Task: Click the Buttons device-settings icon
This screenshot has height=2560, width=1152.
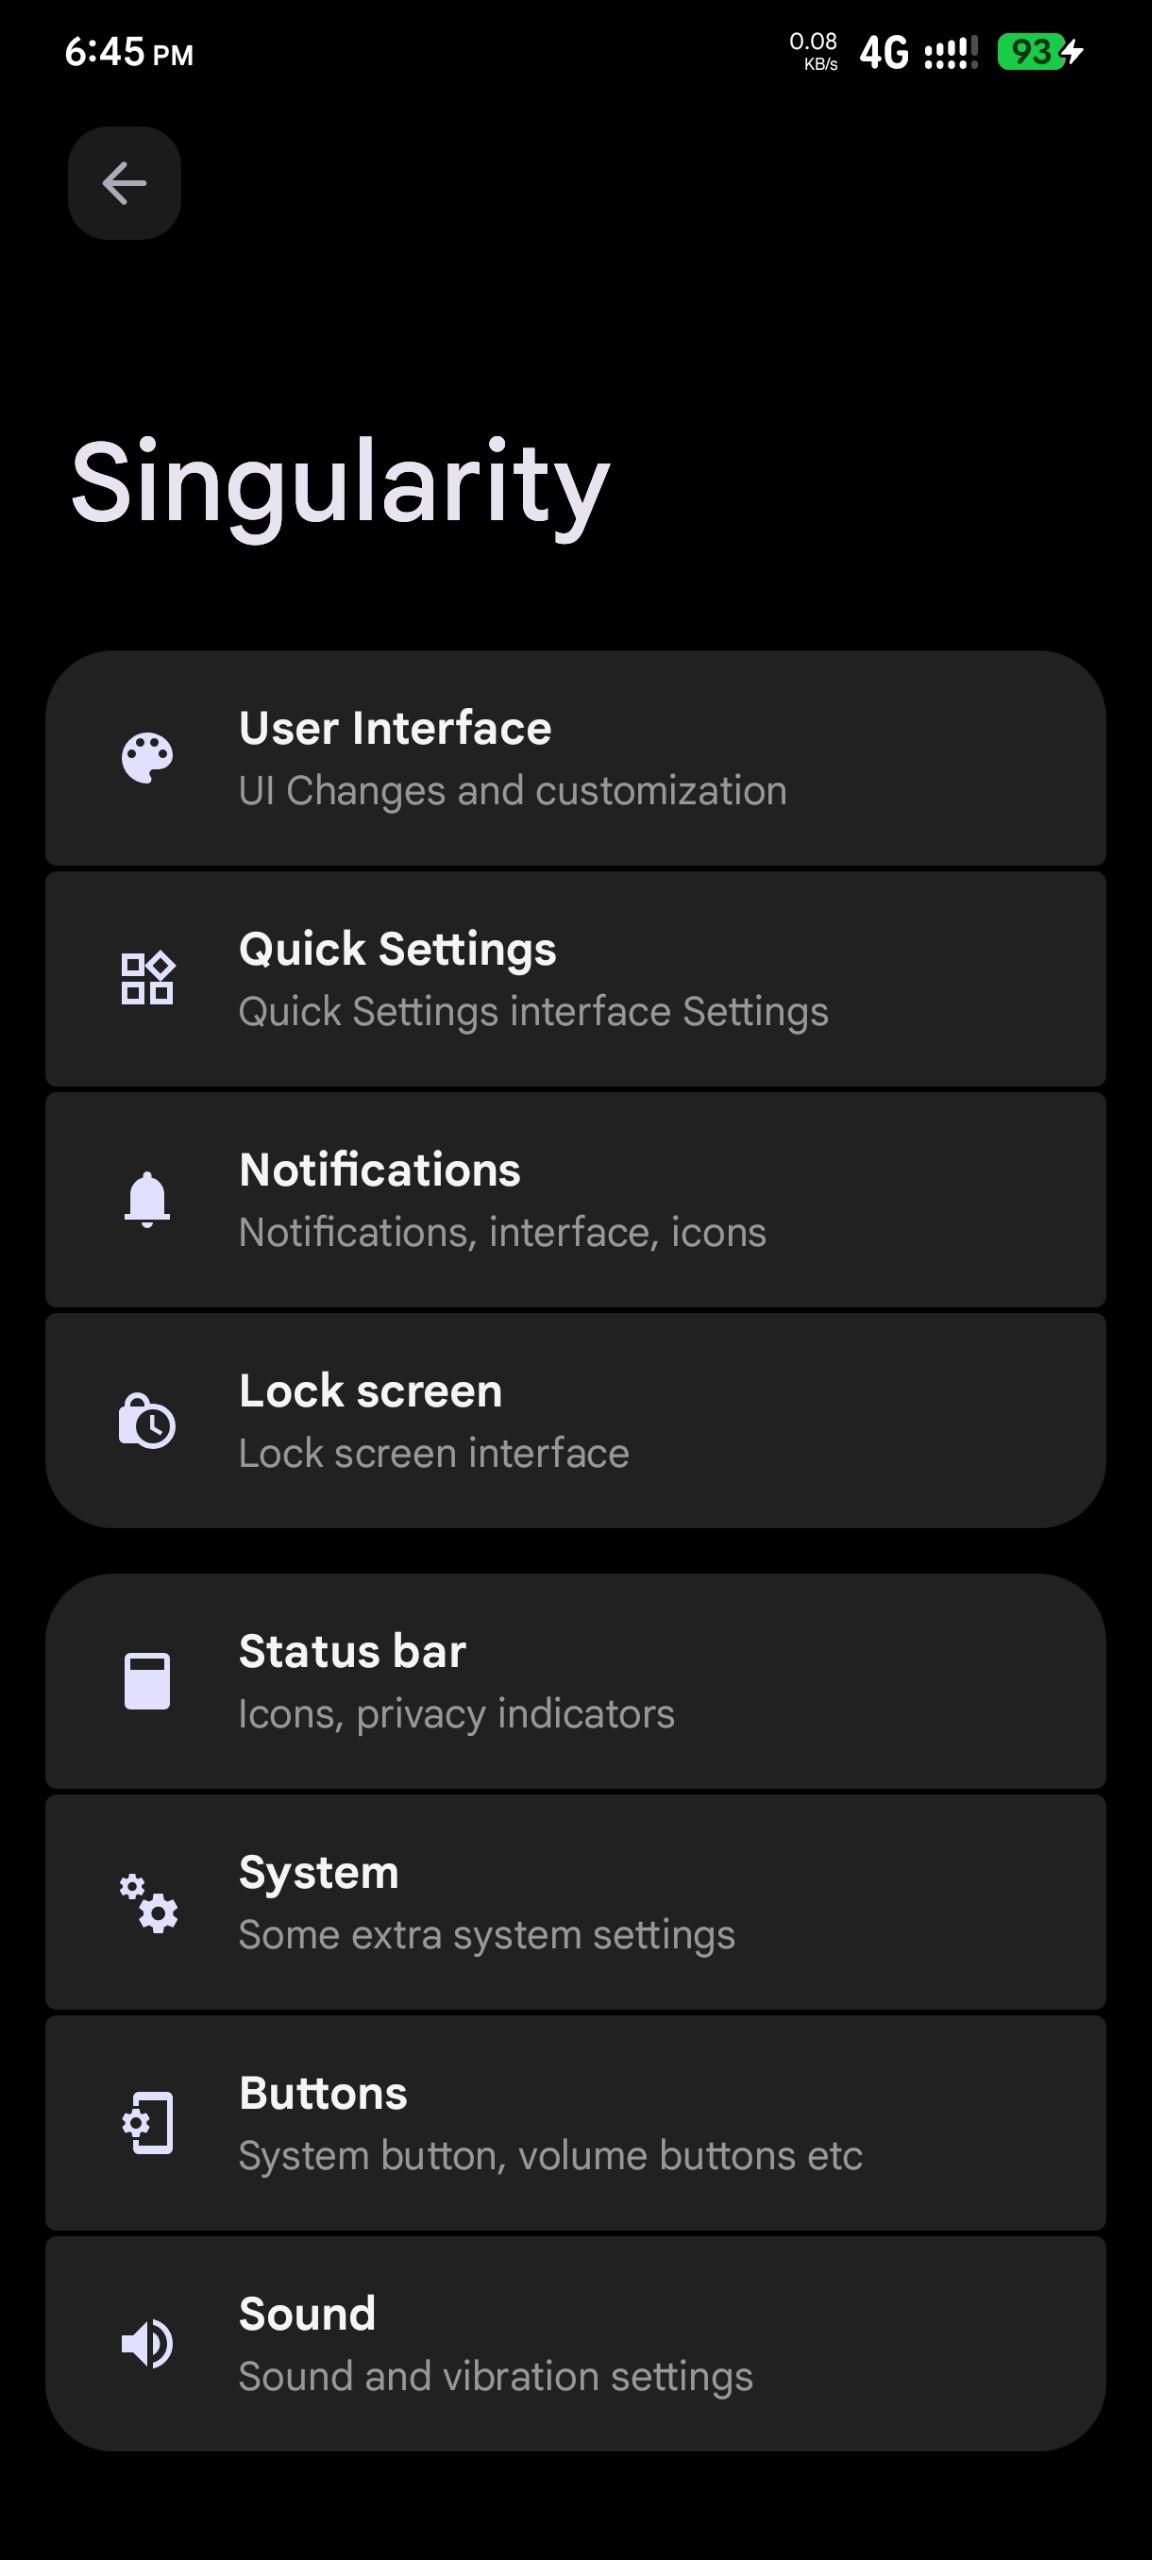Action: click(147, 2122)
